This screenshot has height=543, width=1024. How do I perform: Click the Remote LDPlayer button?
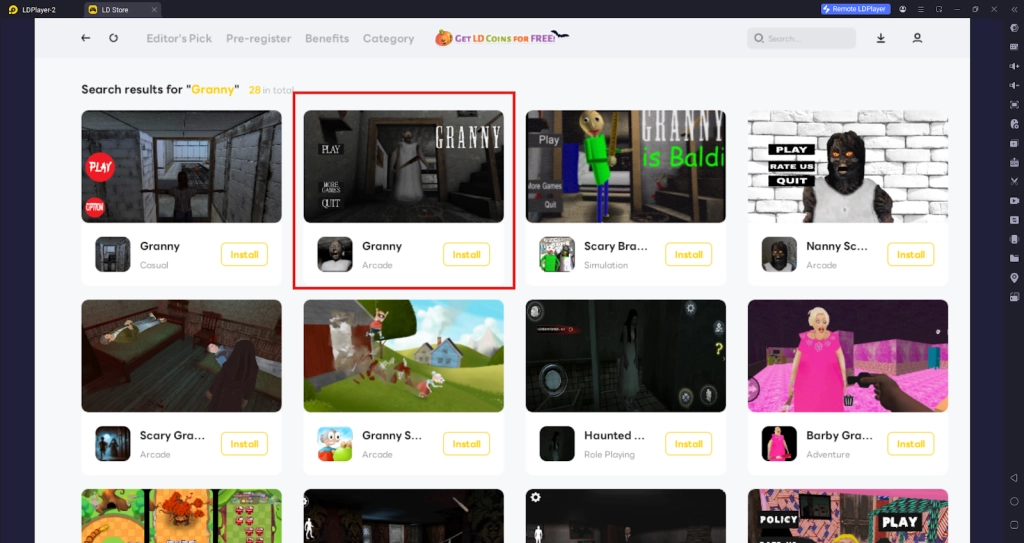(x=856, y=9)
